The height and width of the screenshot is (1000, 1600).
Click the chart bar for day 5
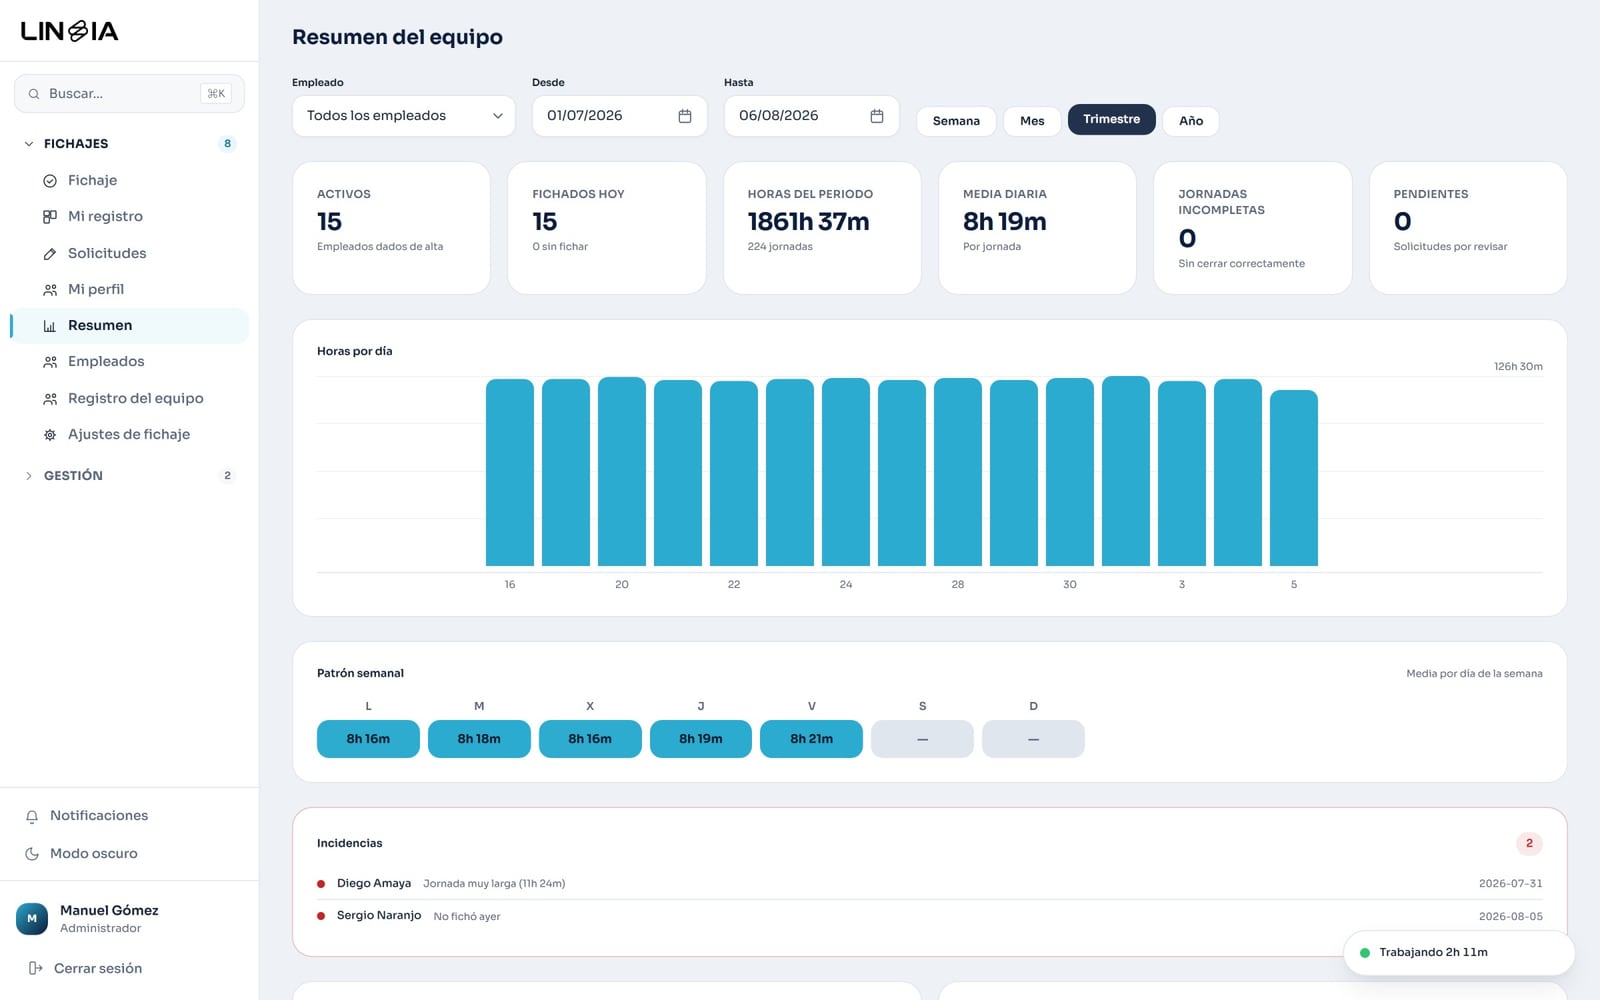pos(1294,478)
